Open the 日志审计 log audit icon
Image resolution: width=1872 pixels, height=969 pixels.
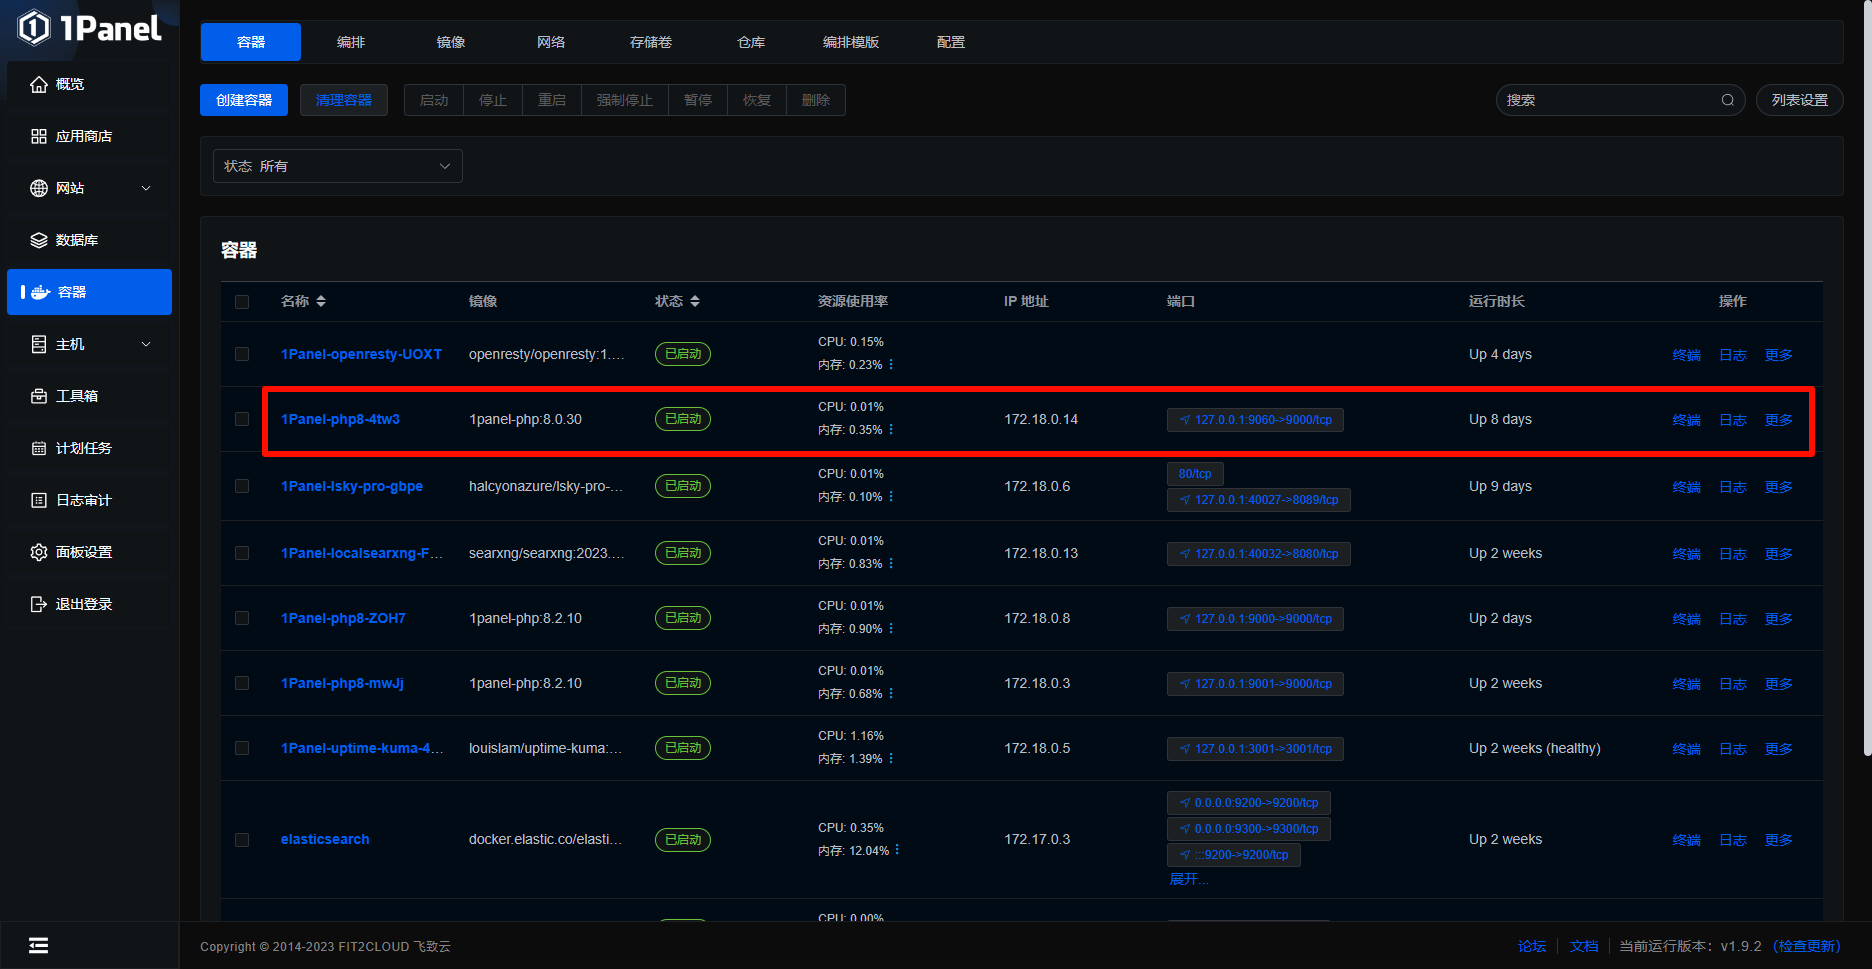39,500
